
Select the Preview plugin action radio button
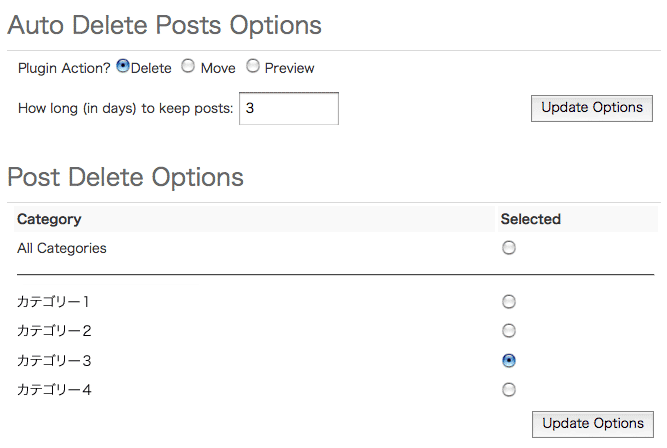pyautogui.click(x=253, y=67)
